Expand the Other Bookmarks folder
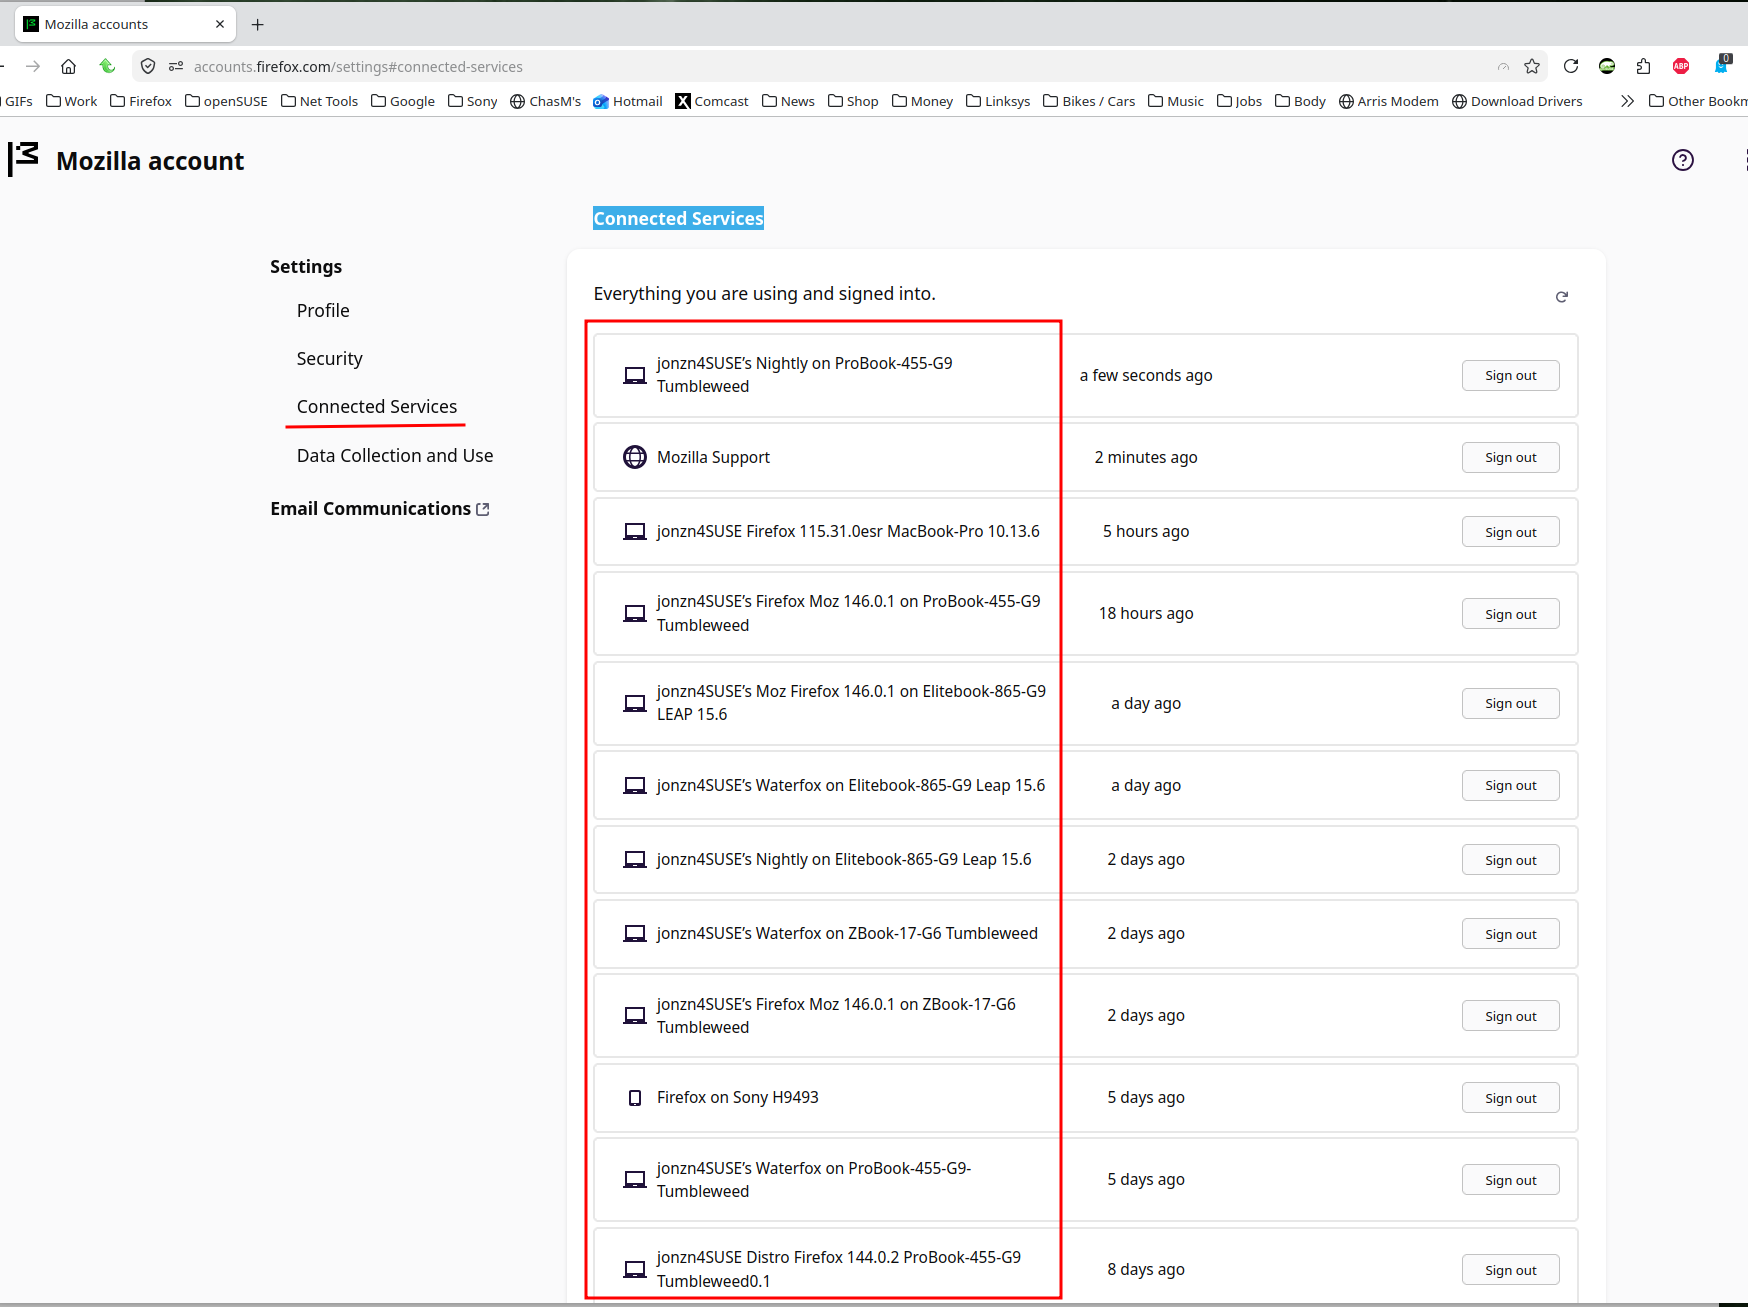The width and height of the screenshot is (1748, 1307). (1697, 101)
